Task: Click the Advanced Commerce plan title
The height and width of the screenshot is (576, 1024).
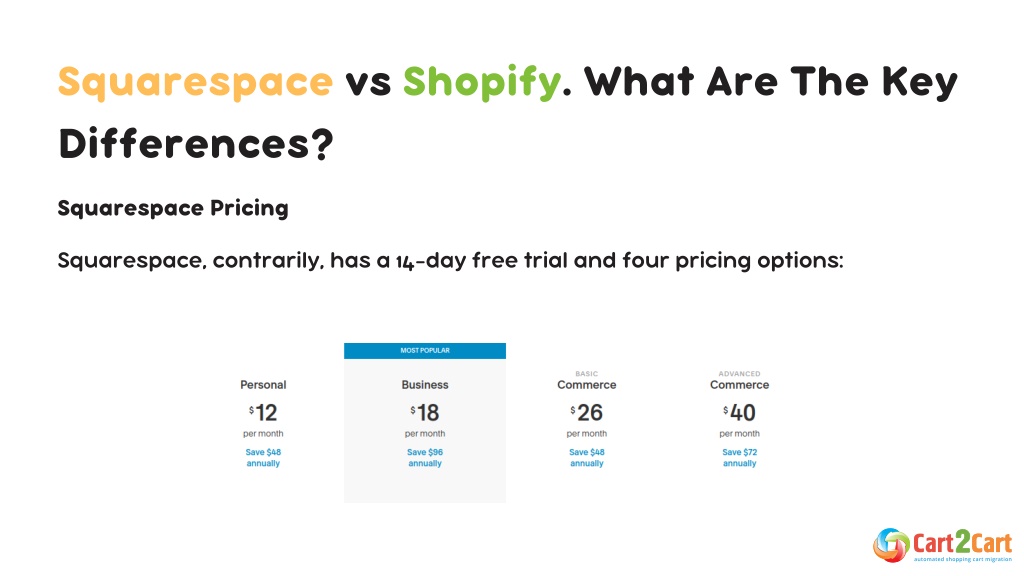Action: [739, 381]
